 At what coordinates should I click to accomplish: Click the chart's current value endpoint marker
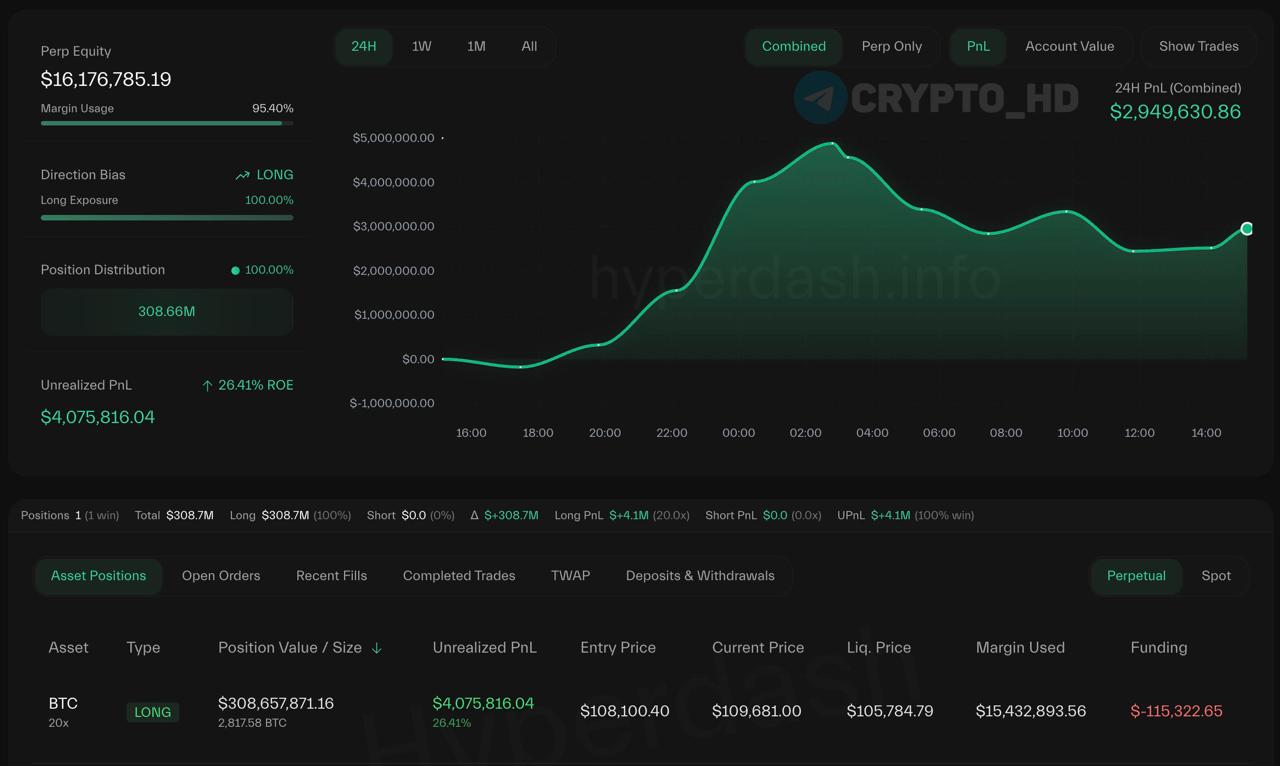[x=1247, y=229]
